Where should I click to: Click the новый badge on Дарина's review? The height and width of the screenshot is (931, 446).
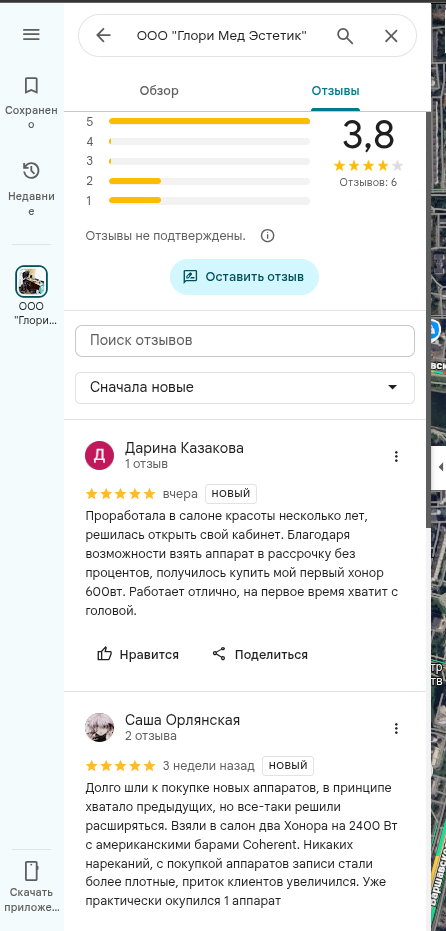tap(231, 493)
